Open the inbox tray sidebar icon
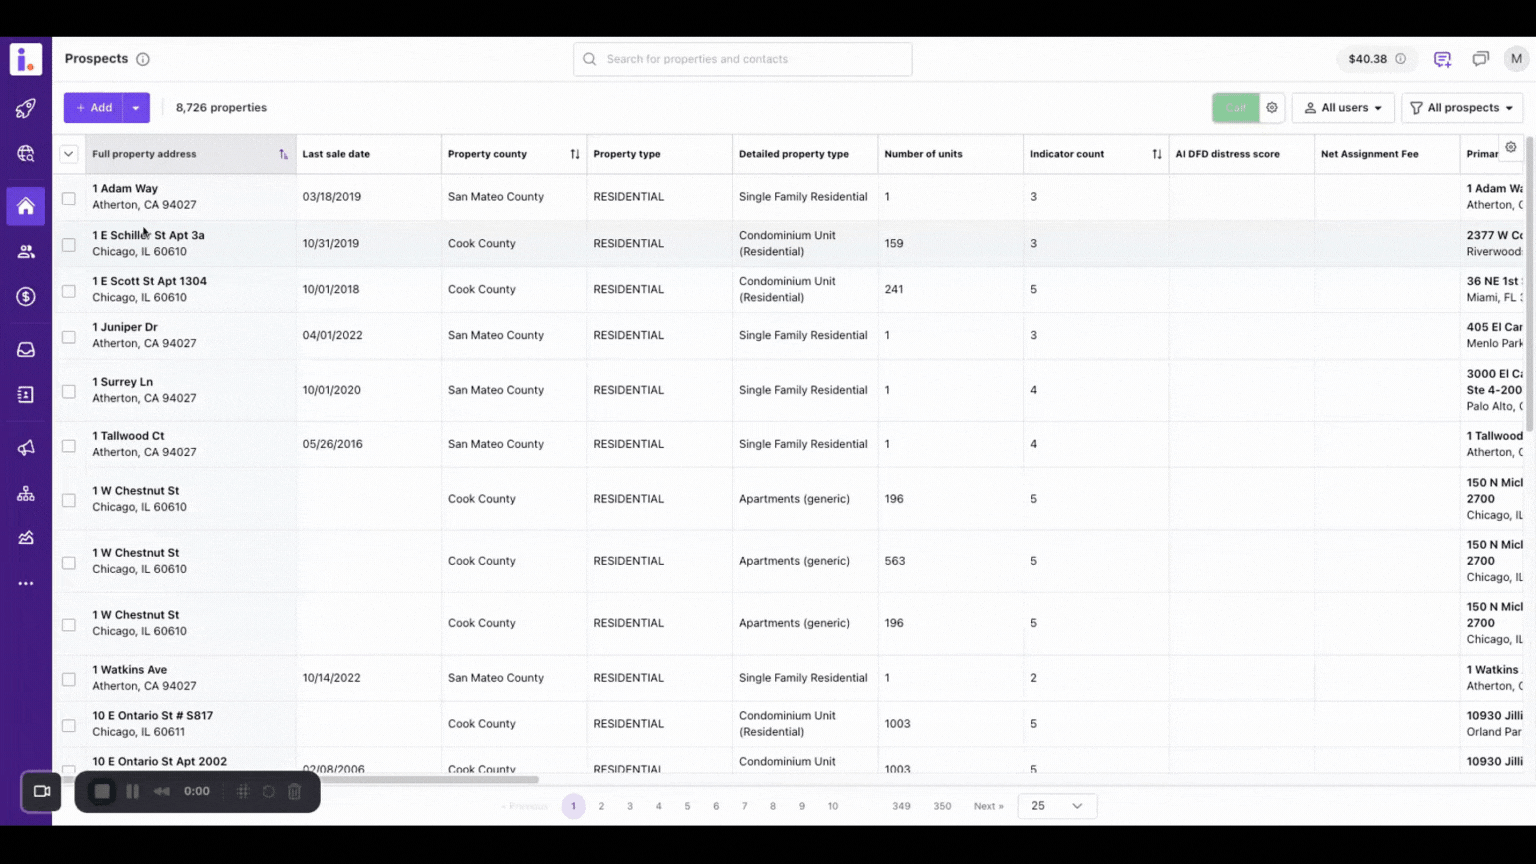Screen dimensions: 1536x864 (x=26, y=350)
